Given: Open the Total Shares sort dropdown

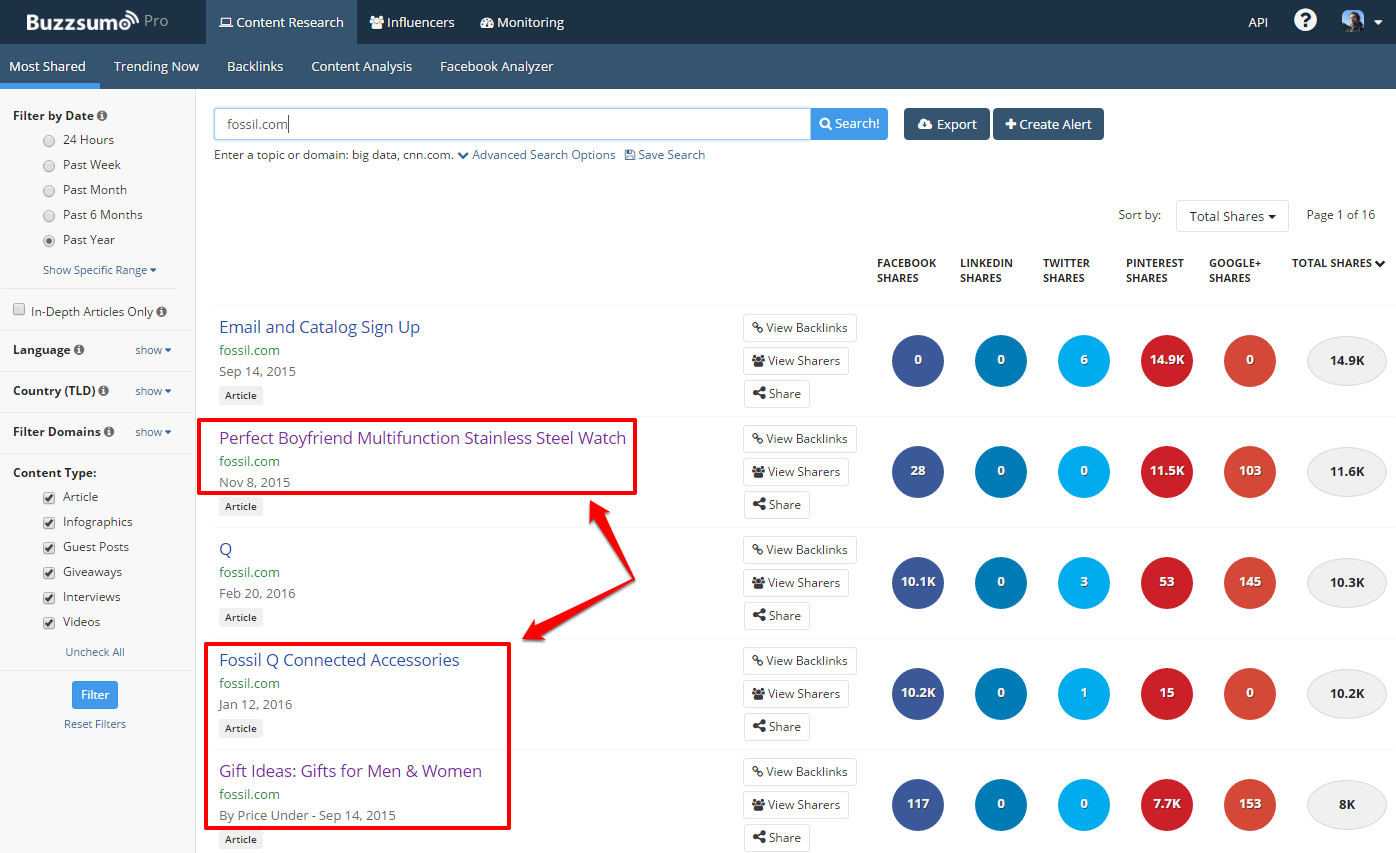Looking at the screenshot, I should click(x=1232, y=216).
